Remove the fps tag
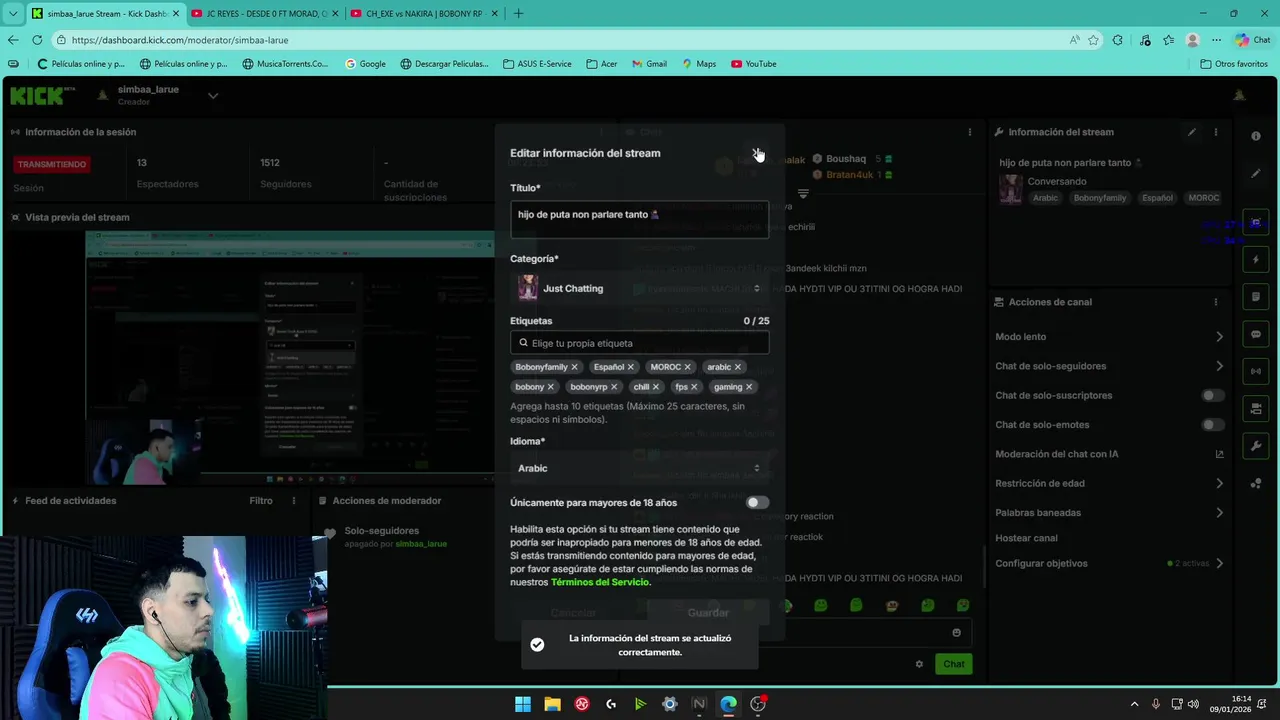Viewport: 1280px width, 720px height. (694, 387)
